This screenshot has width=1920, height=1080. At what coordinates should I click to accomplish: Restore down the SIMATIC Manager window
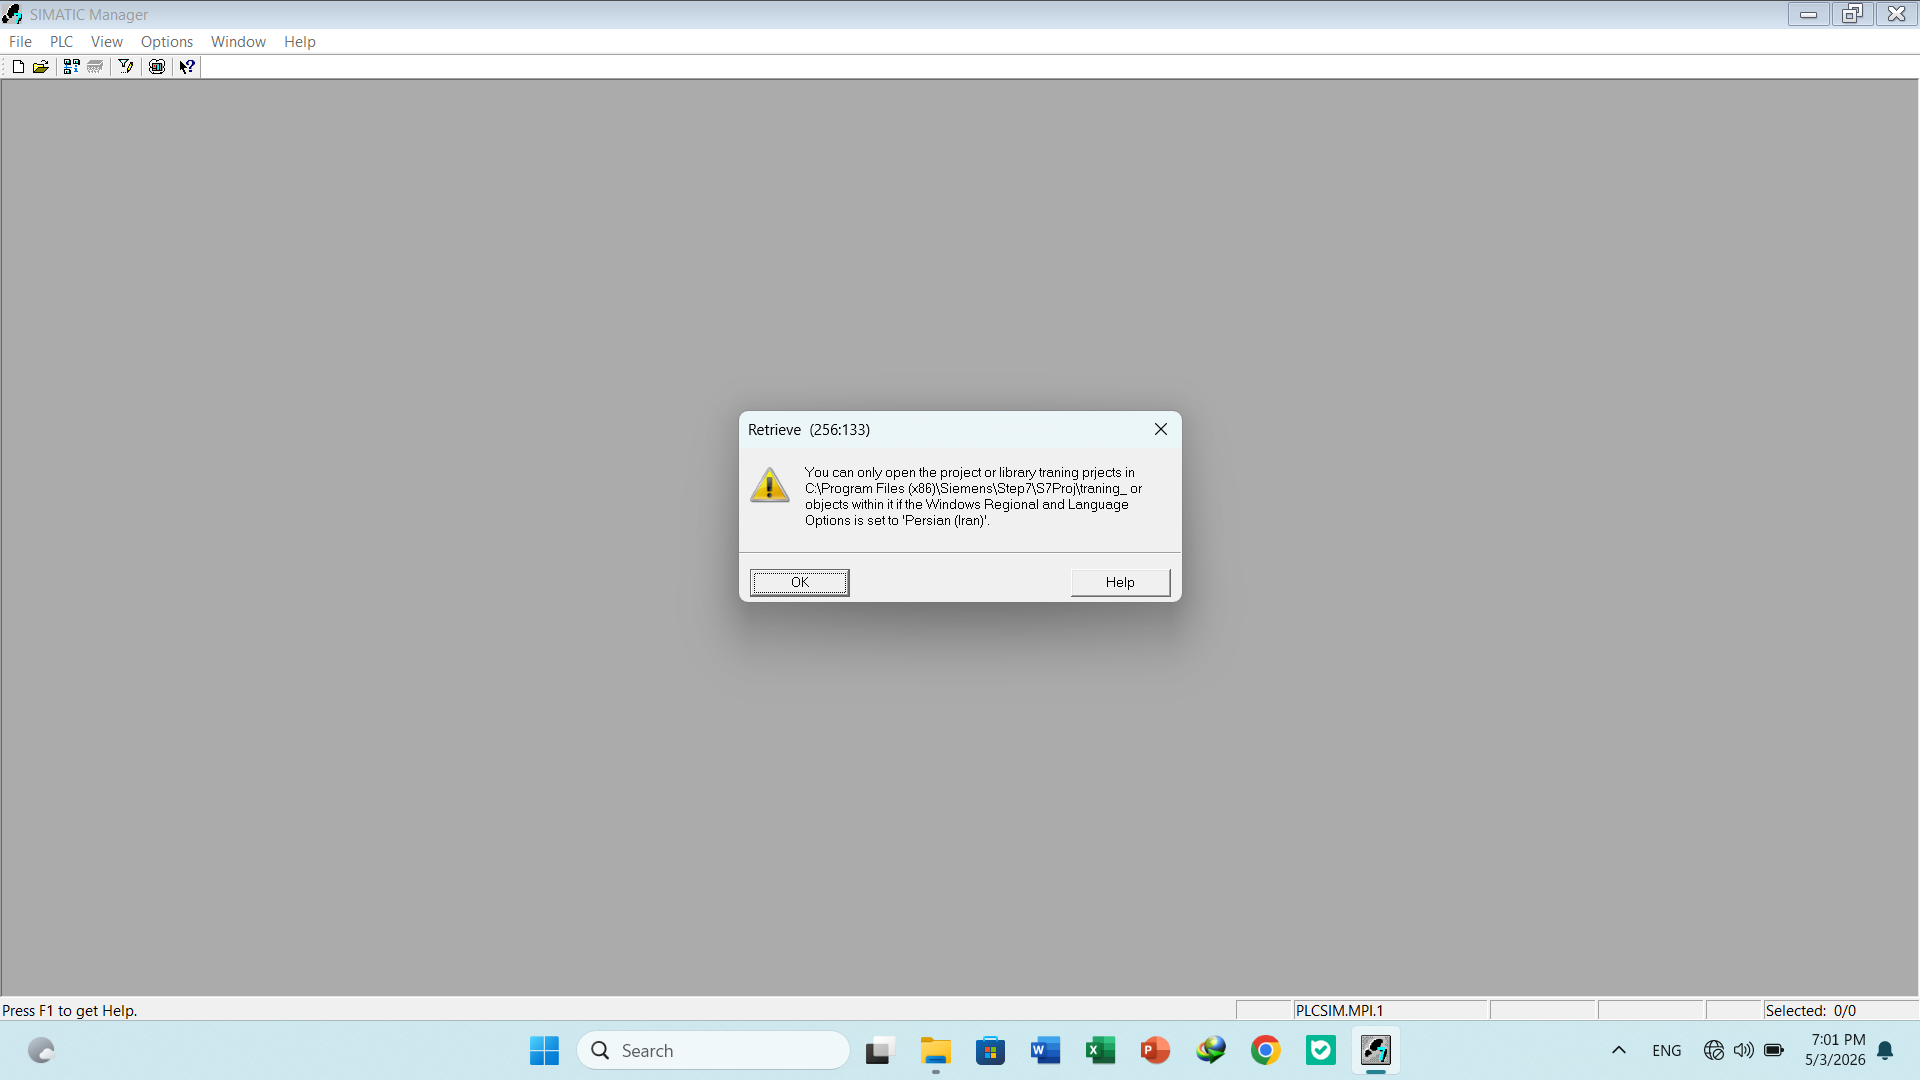click(1852, 14)
